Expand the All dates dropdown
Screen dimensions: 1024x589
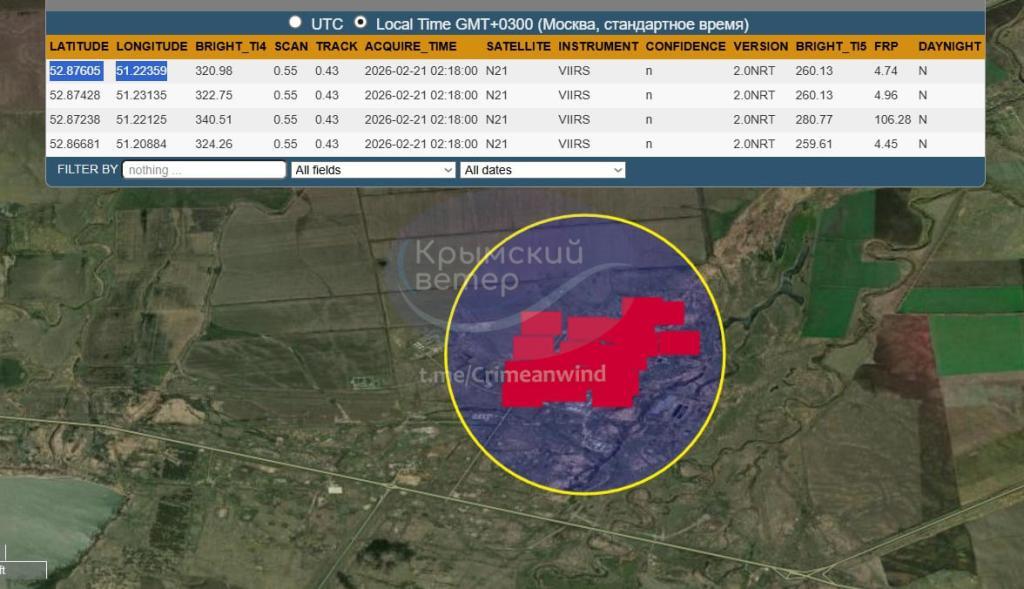coord(542,170)
